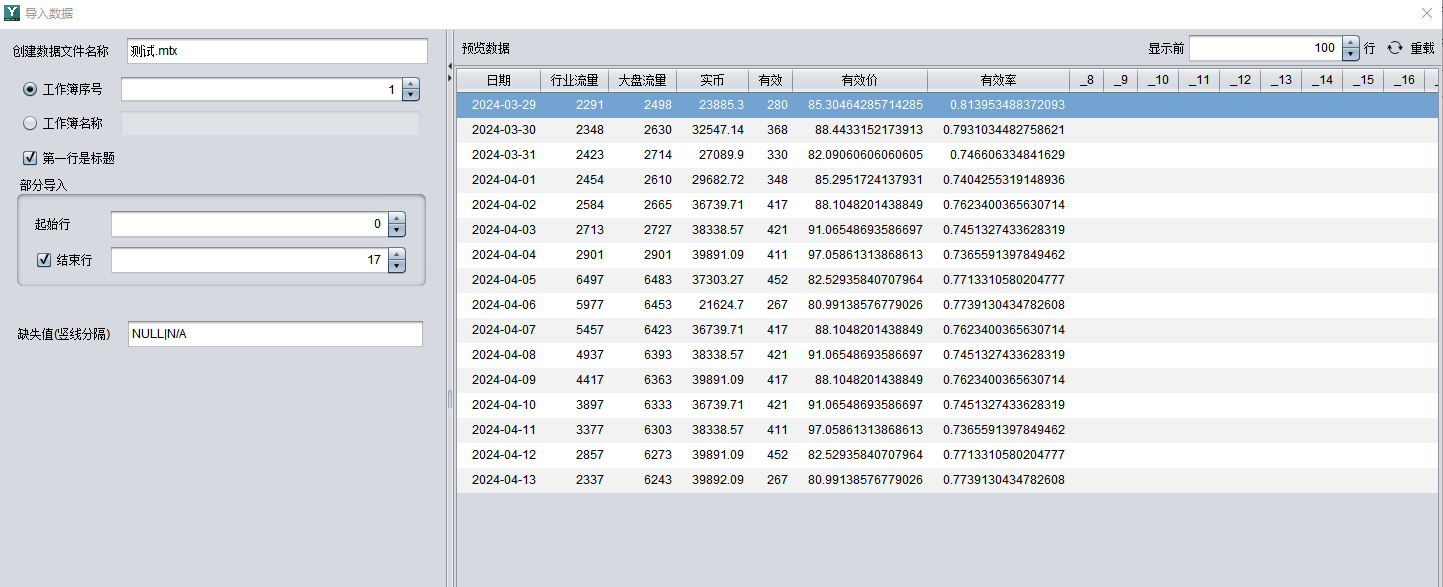
Task: Click the 日期 column header
Action: (498, 80)
